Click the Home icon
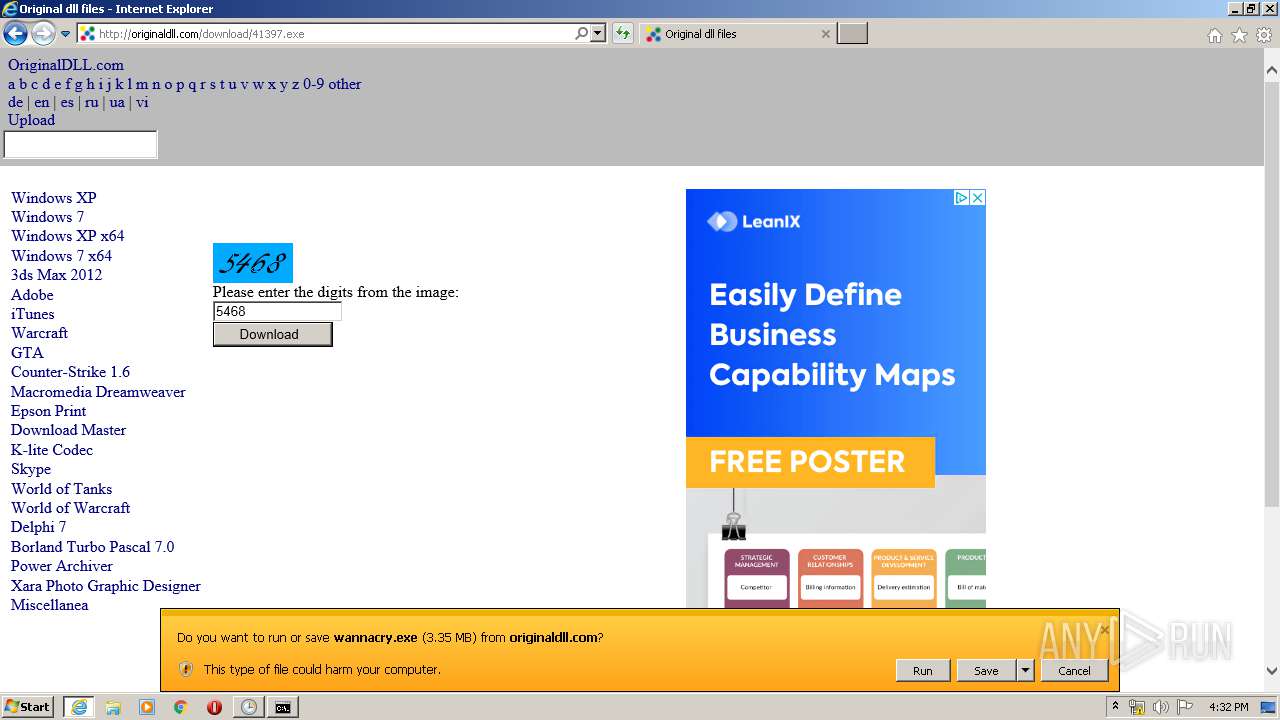The width and height of the screenshot is (1280, 720). (x=1214, y=35)
